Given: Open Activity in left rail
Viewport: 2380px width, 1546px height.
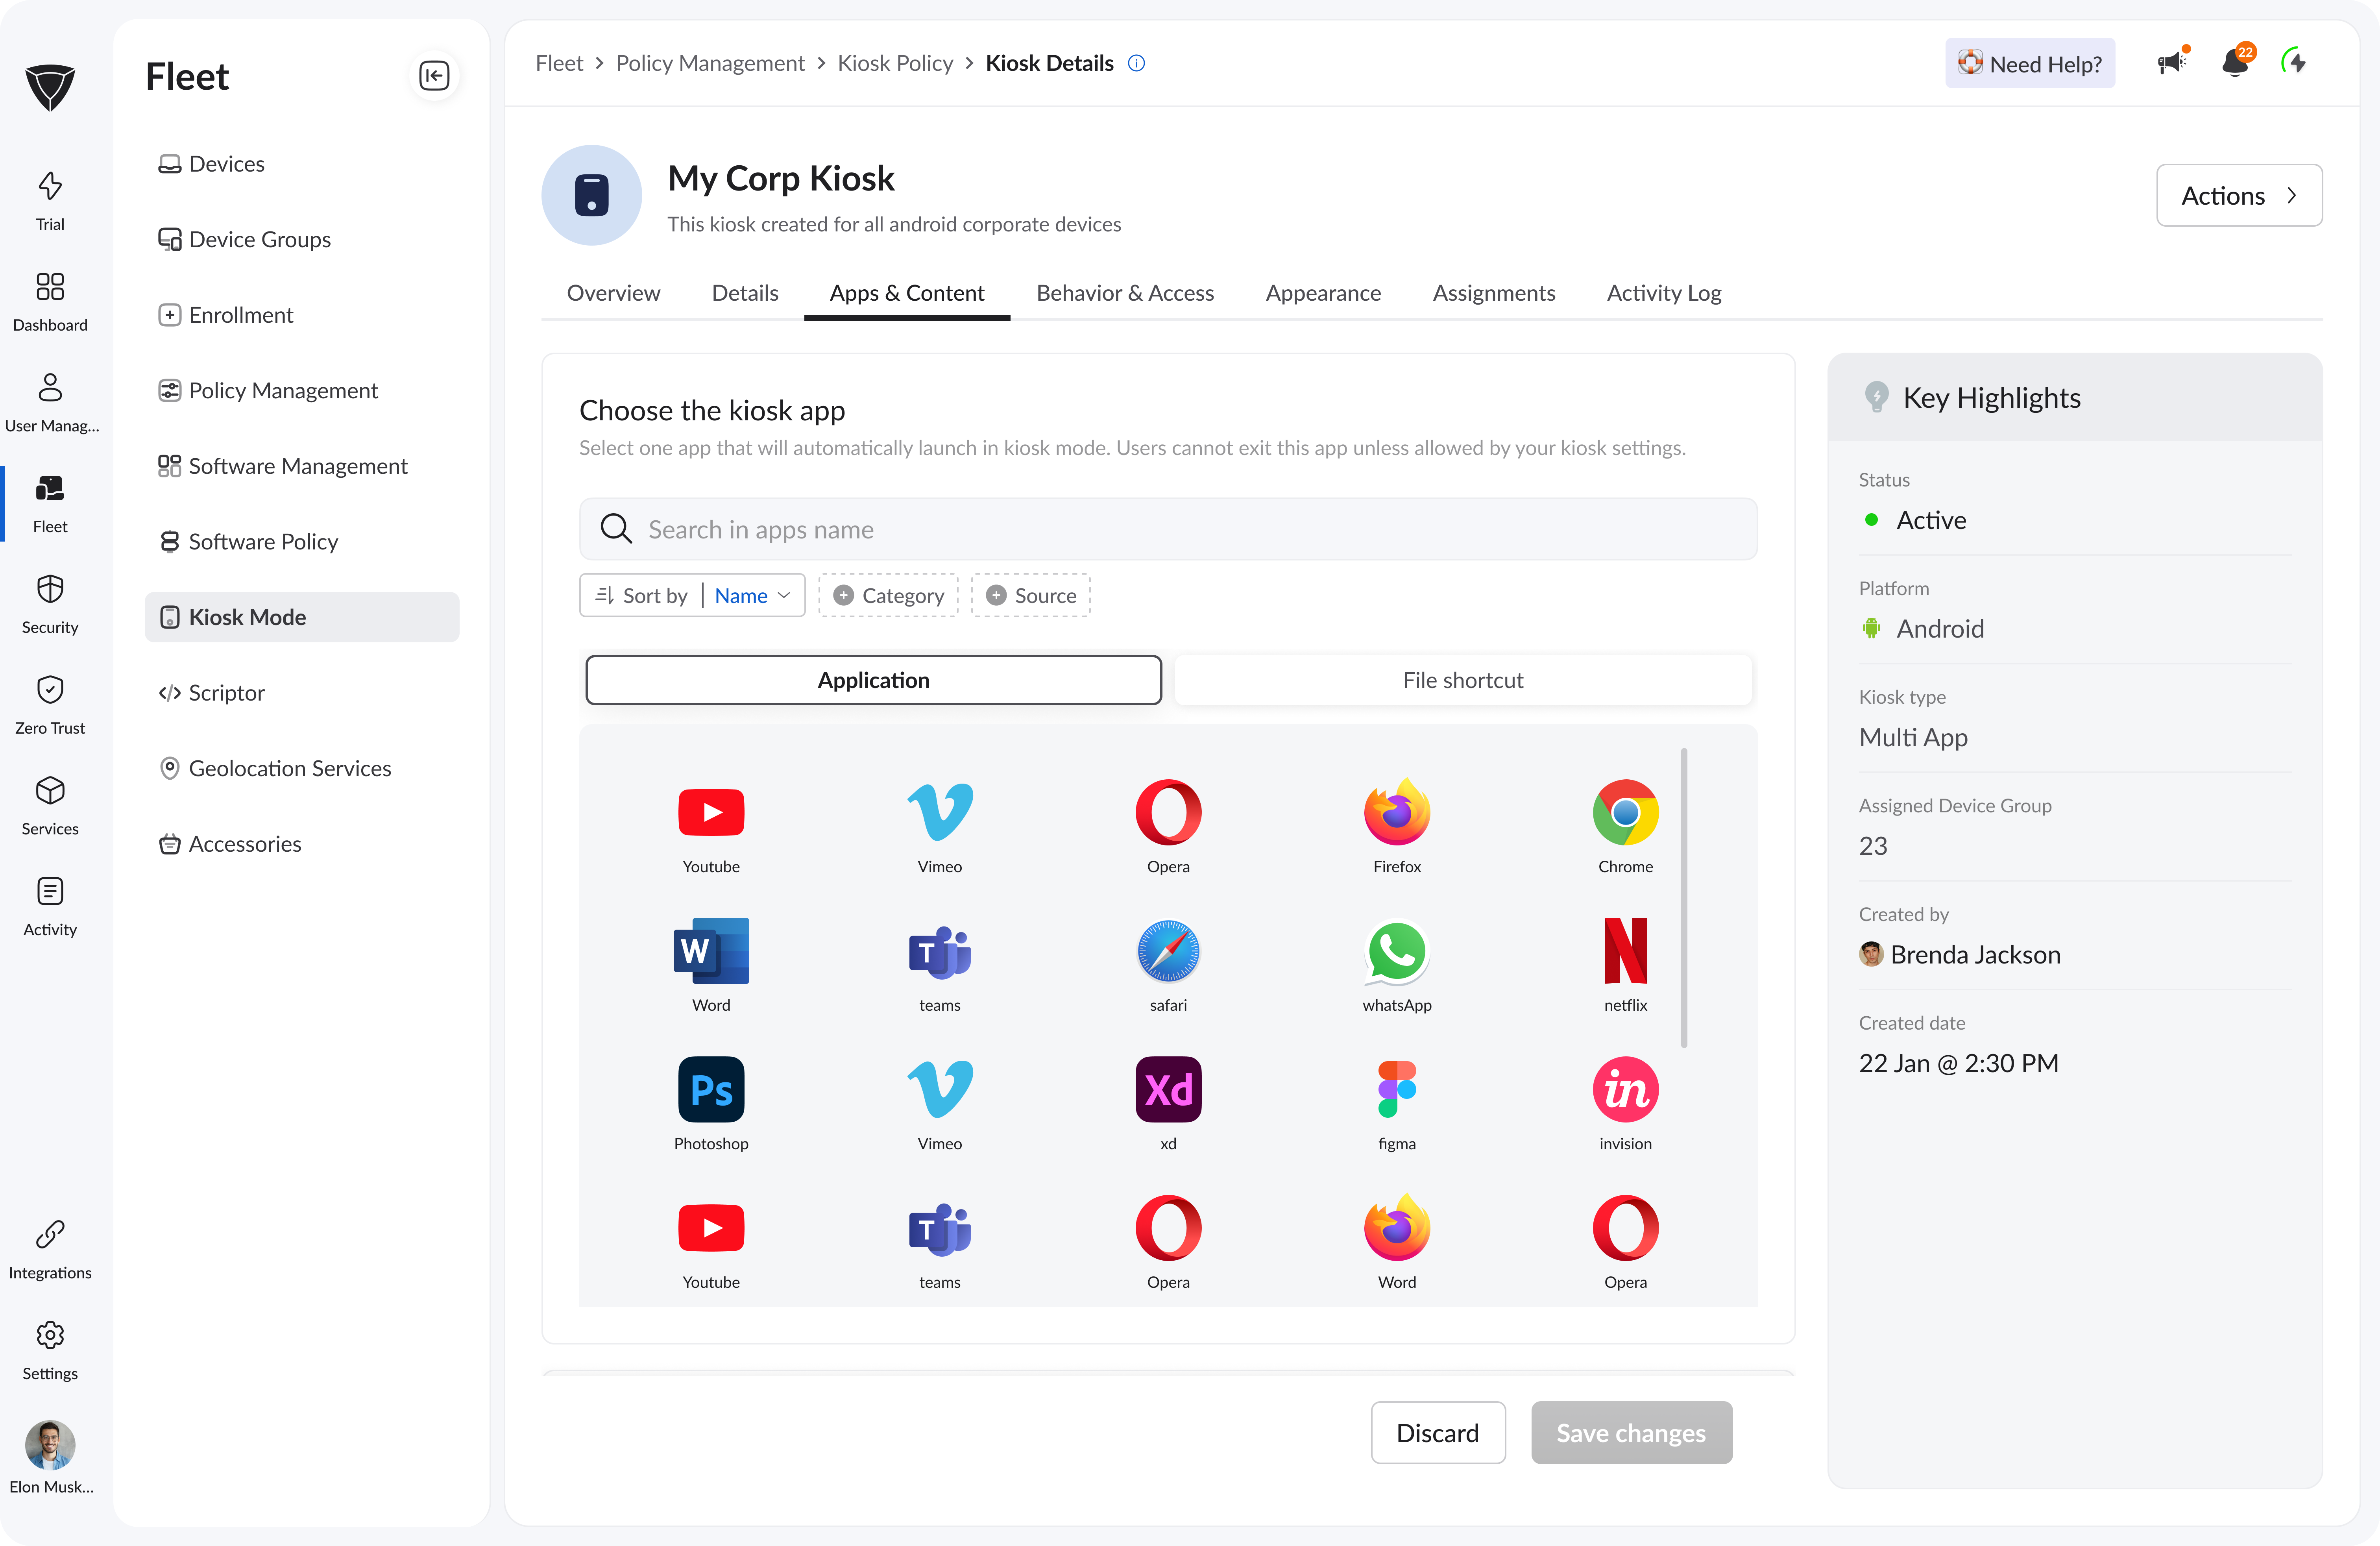Looking at the screenshot, I should coord(50,907).
